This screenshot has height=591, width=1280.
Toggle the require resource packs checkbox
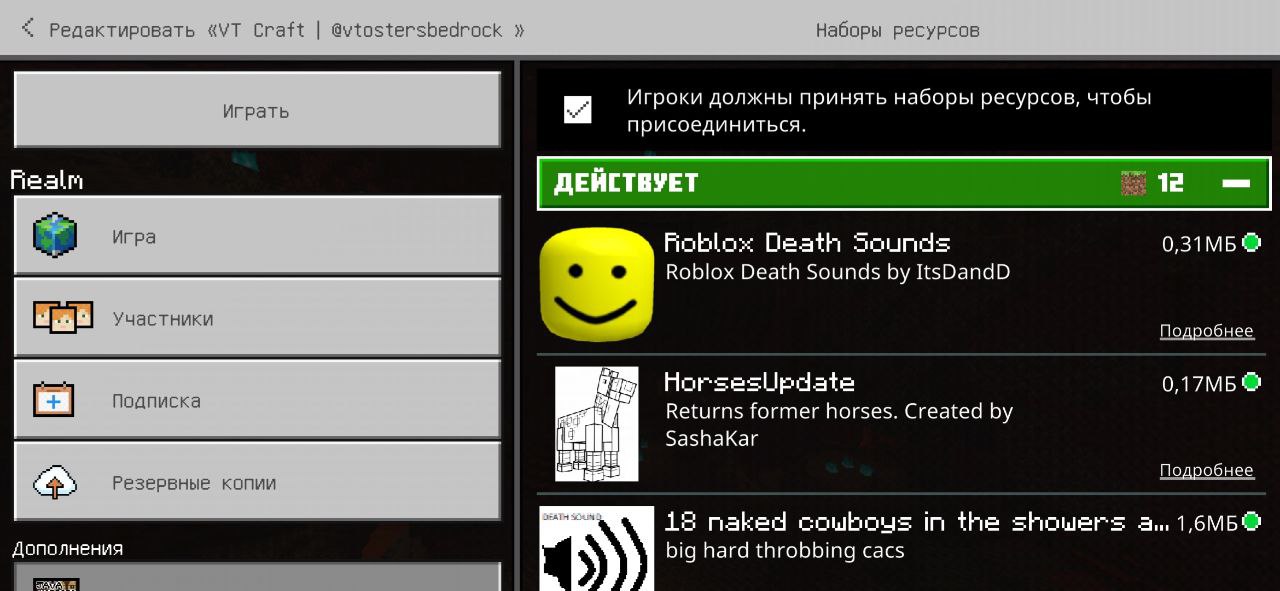click(x=577, y=110)
